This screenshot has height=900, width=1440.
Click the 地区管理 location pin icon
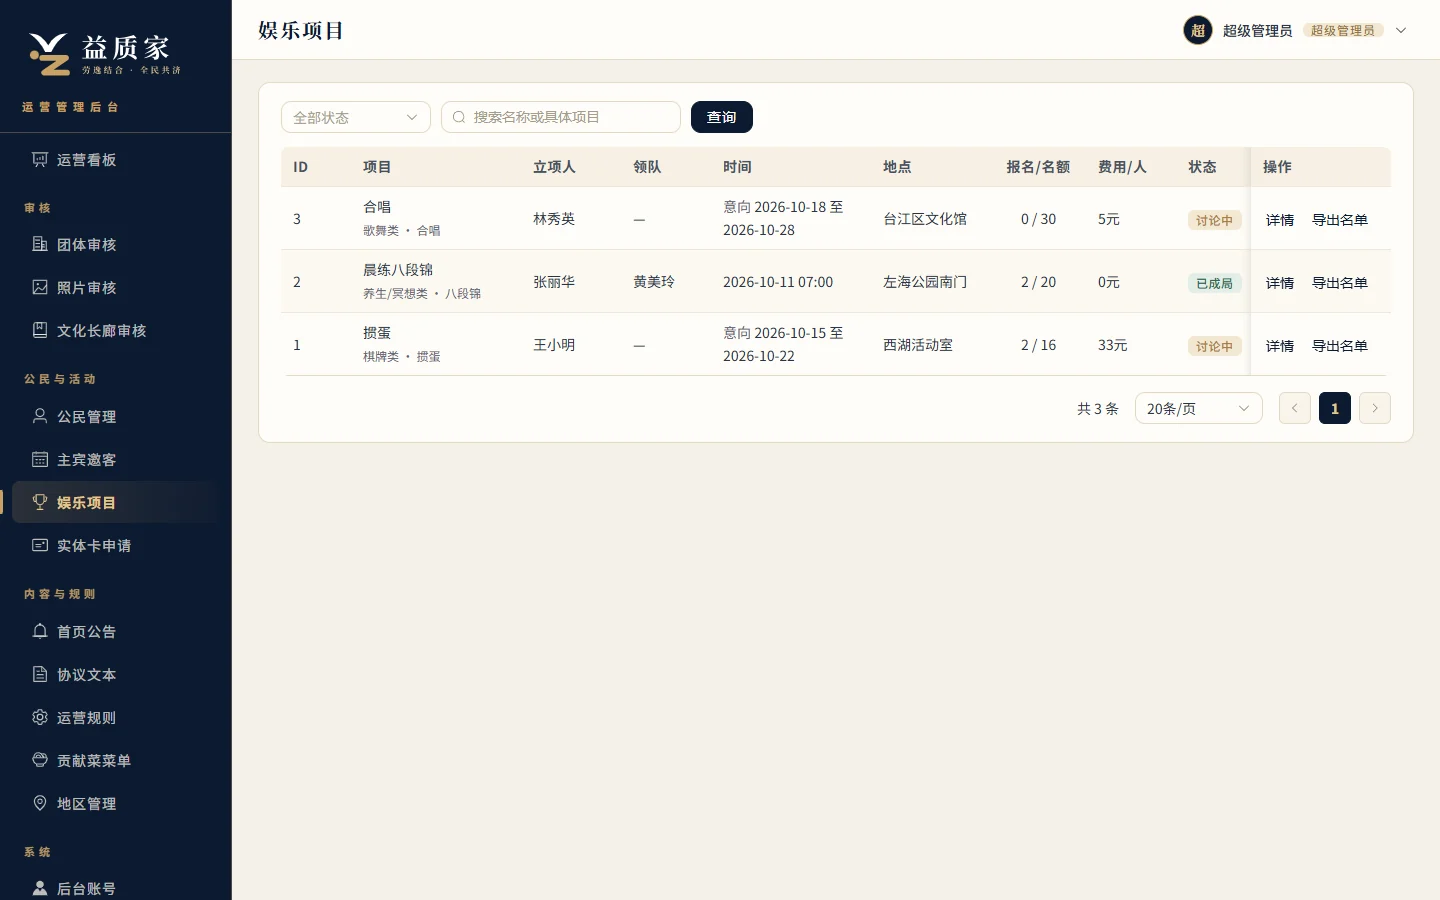pyautogui.click(x=40, y=804)
